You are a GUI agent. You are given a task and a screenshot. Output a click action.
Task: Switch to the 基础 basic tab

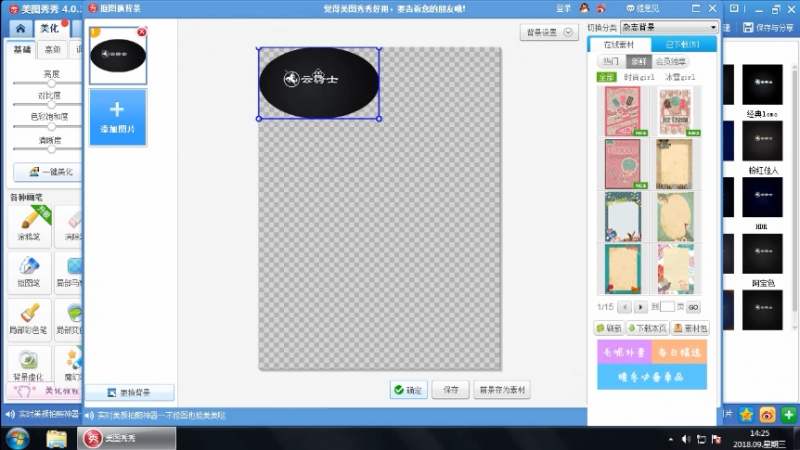click(x=22, y=49)
